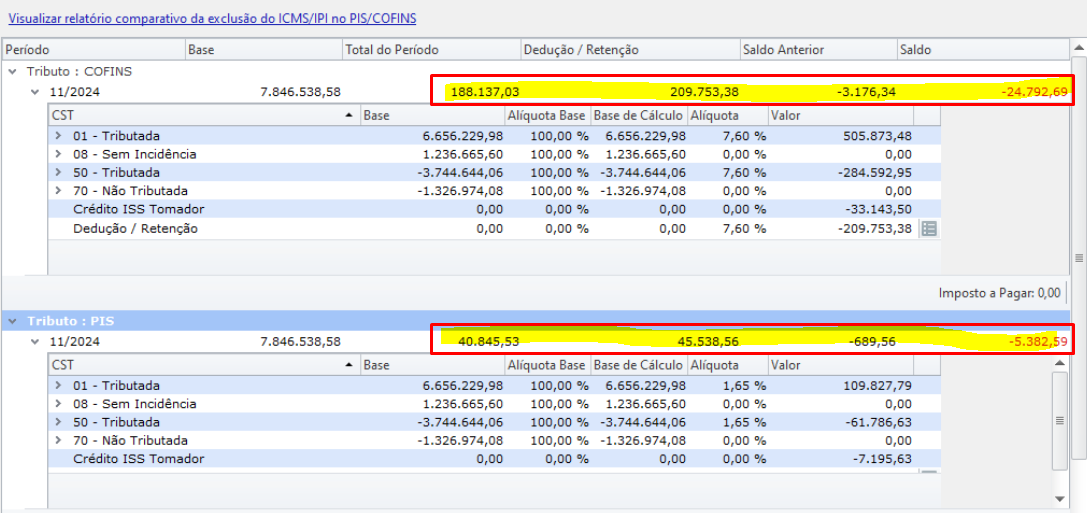Select COFINS saldo anterior -3.176,34
This screenshot has height=513, width=1087.
[x=867, y=92]
